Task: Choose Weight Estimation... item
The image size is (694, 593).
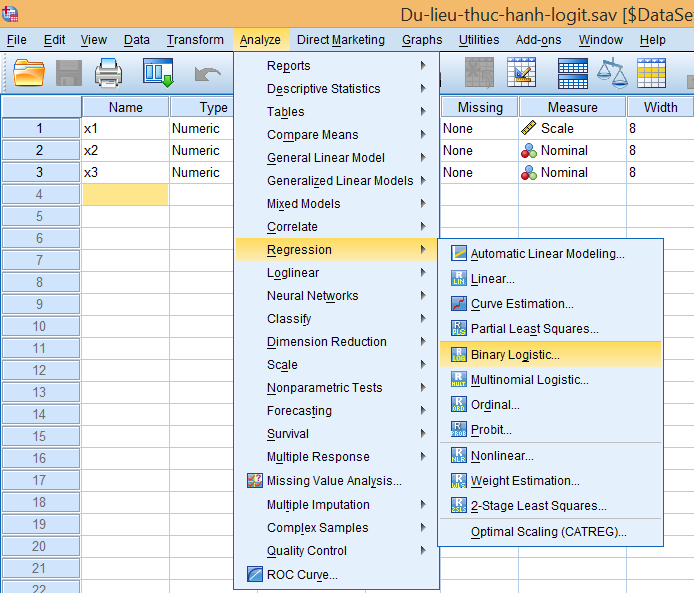Action: [x=551, y=481]
